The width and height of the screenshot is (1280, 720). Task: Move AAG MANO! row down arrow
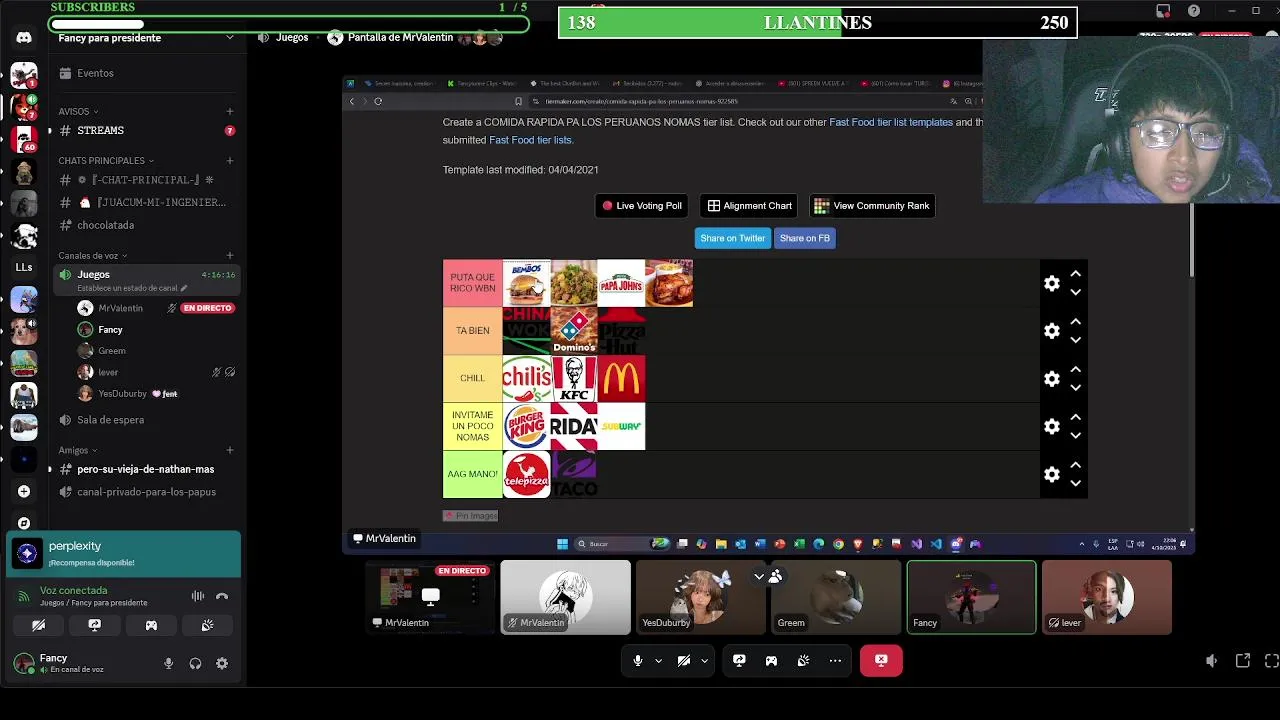(1076, 483)
